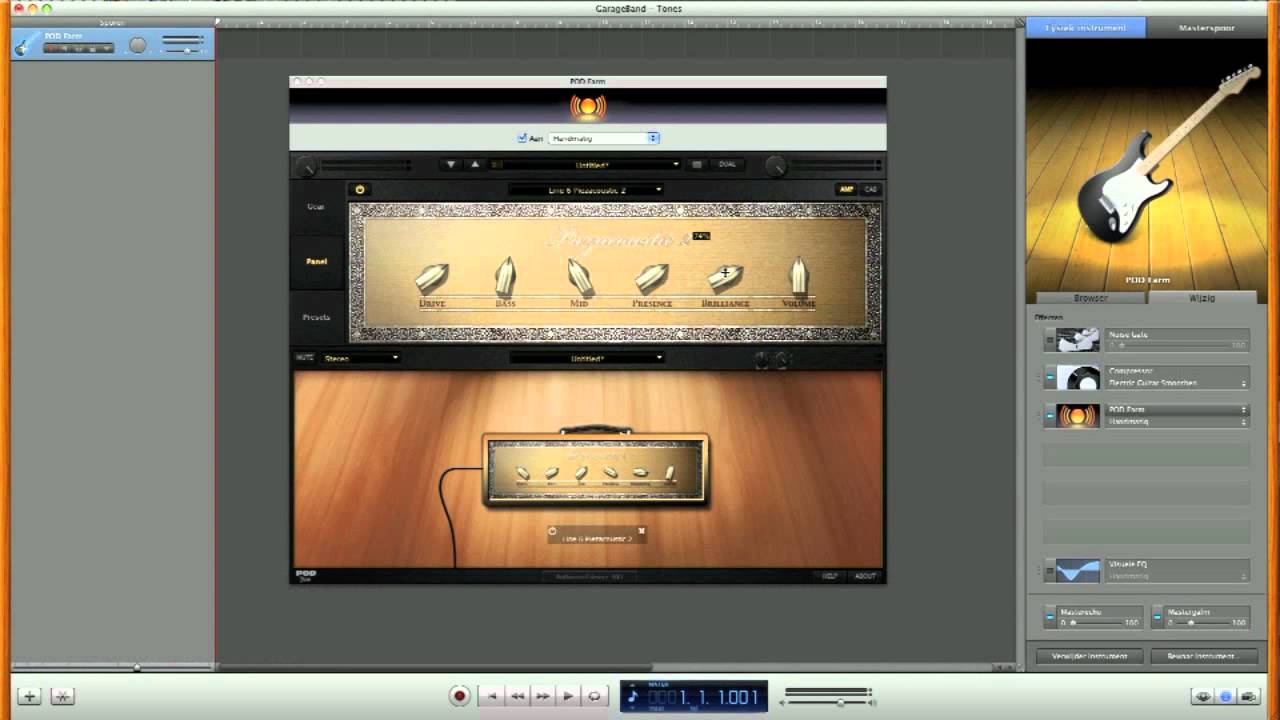Click the record button in transport
1280x720 pixels.
(460, 696)
